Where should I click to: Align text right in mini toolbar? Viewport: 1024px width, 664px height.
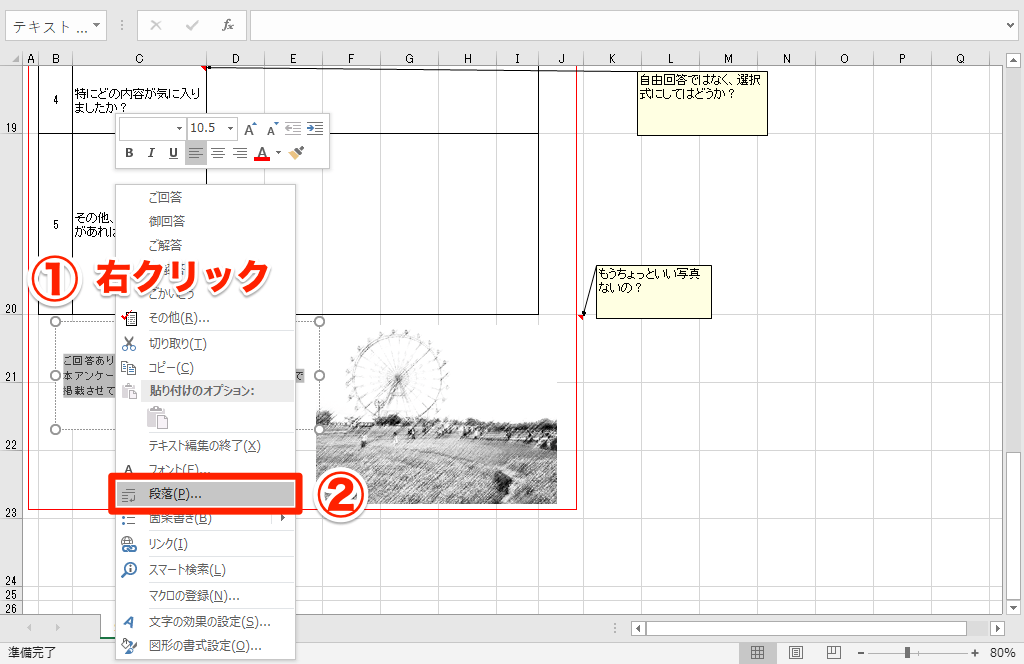240,153
